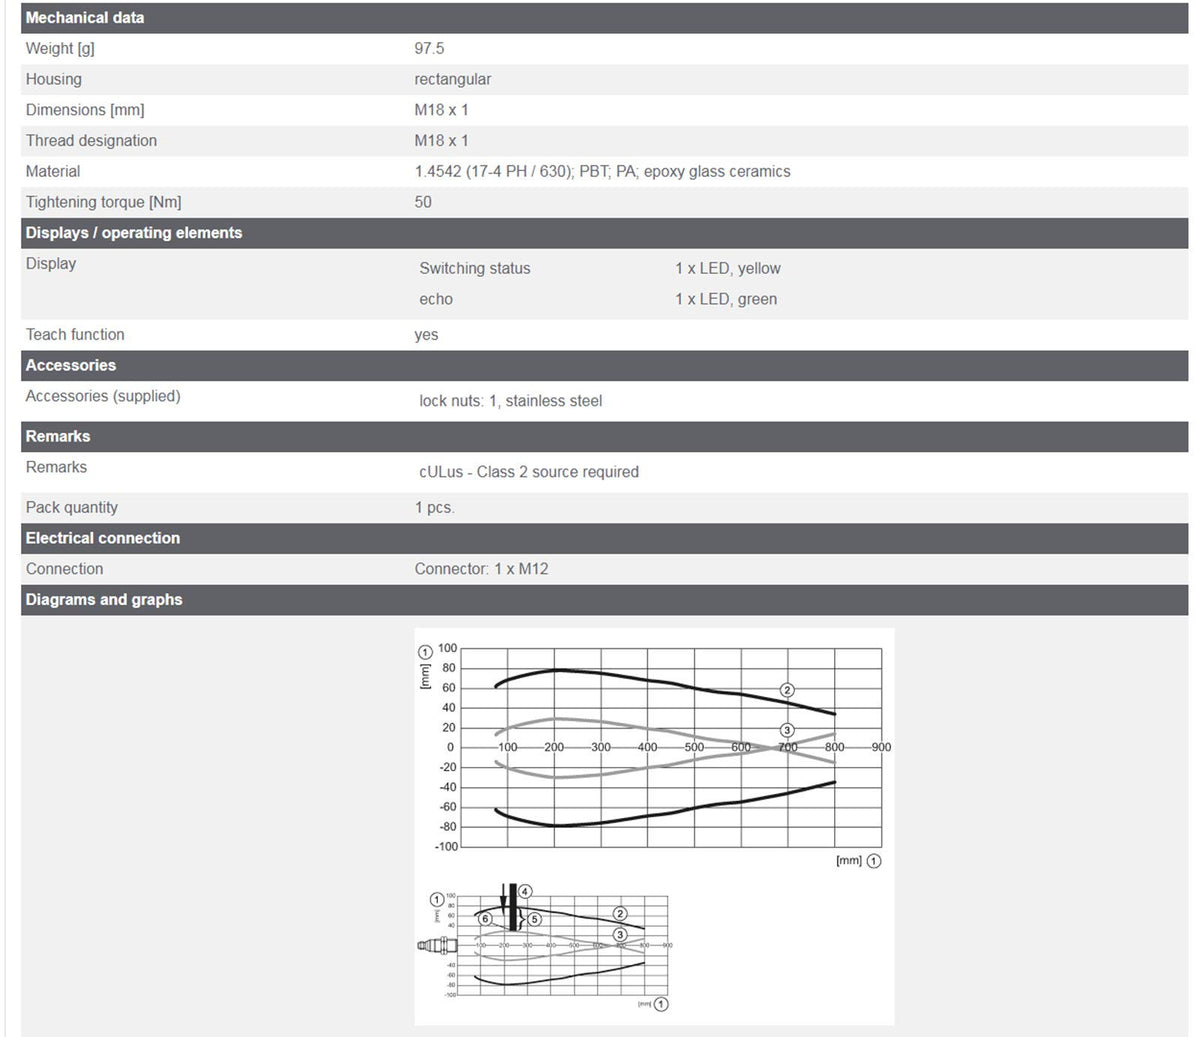Select the Material row label
Image resolution: width=1200 pixels, height=1037 pixels.
click(x=53, y=172)
